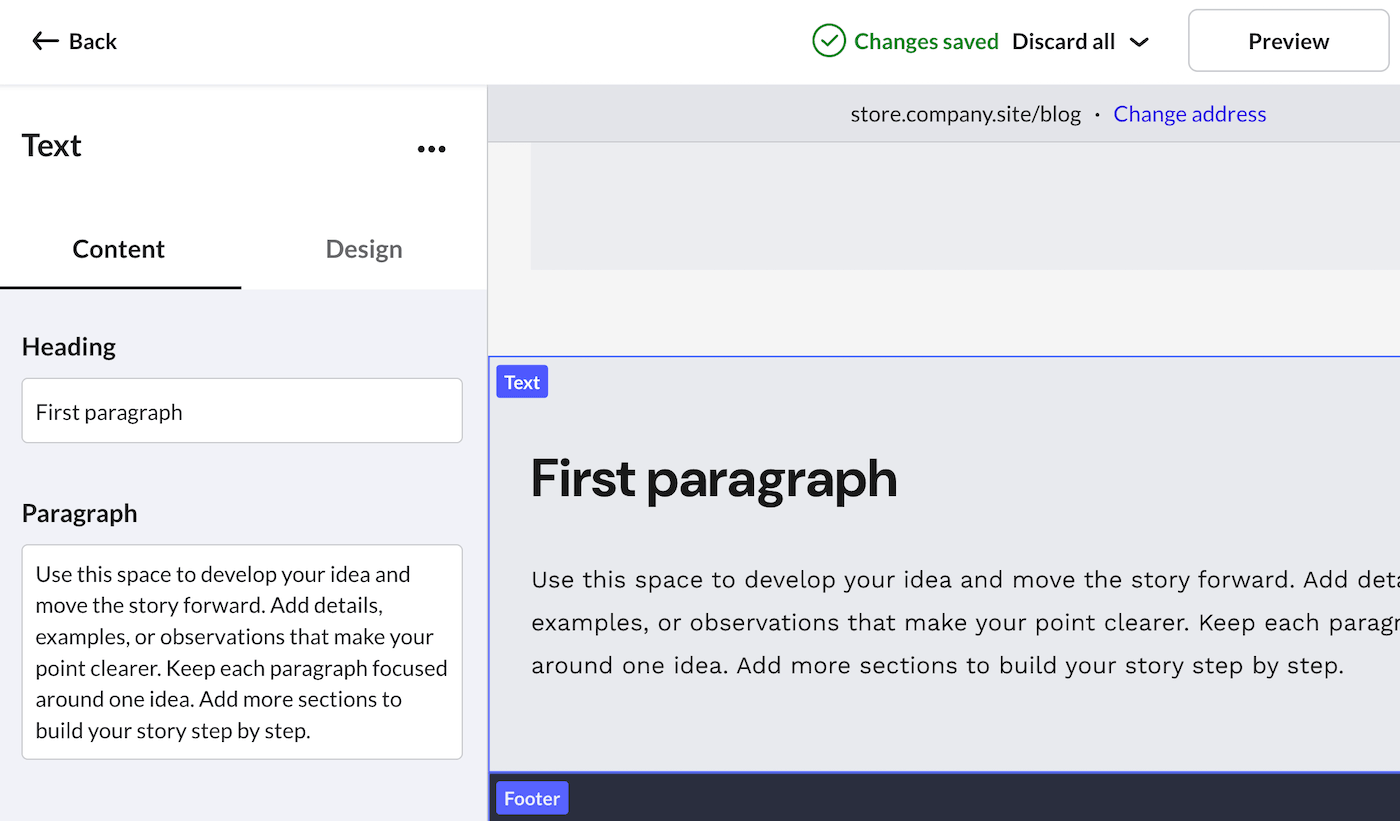Select the Text section badge in preview
This screenshot has width=1400, height=821.
coord(522,382)
